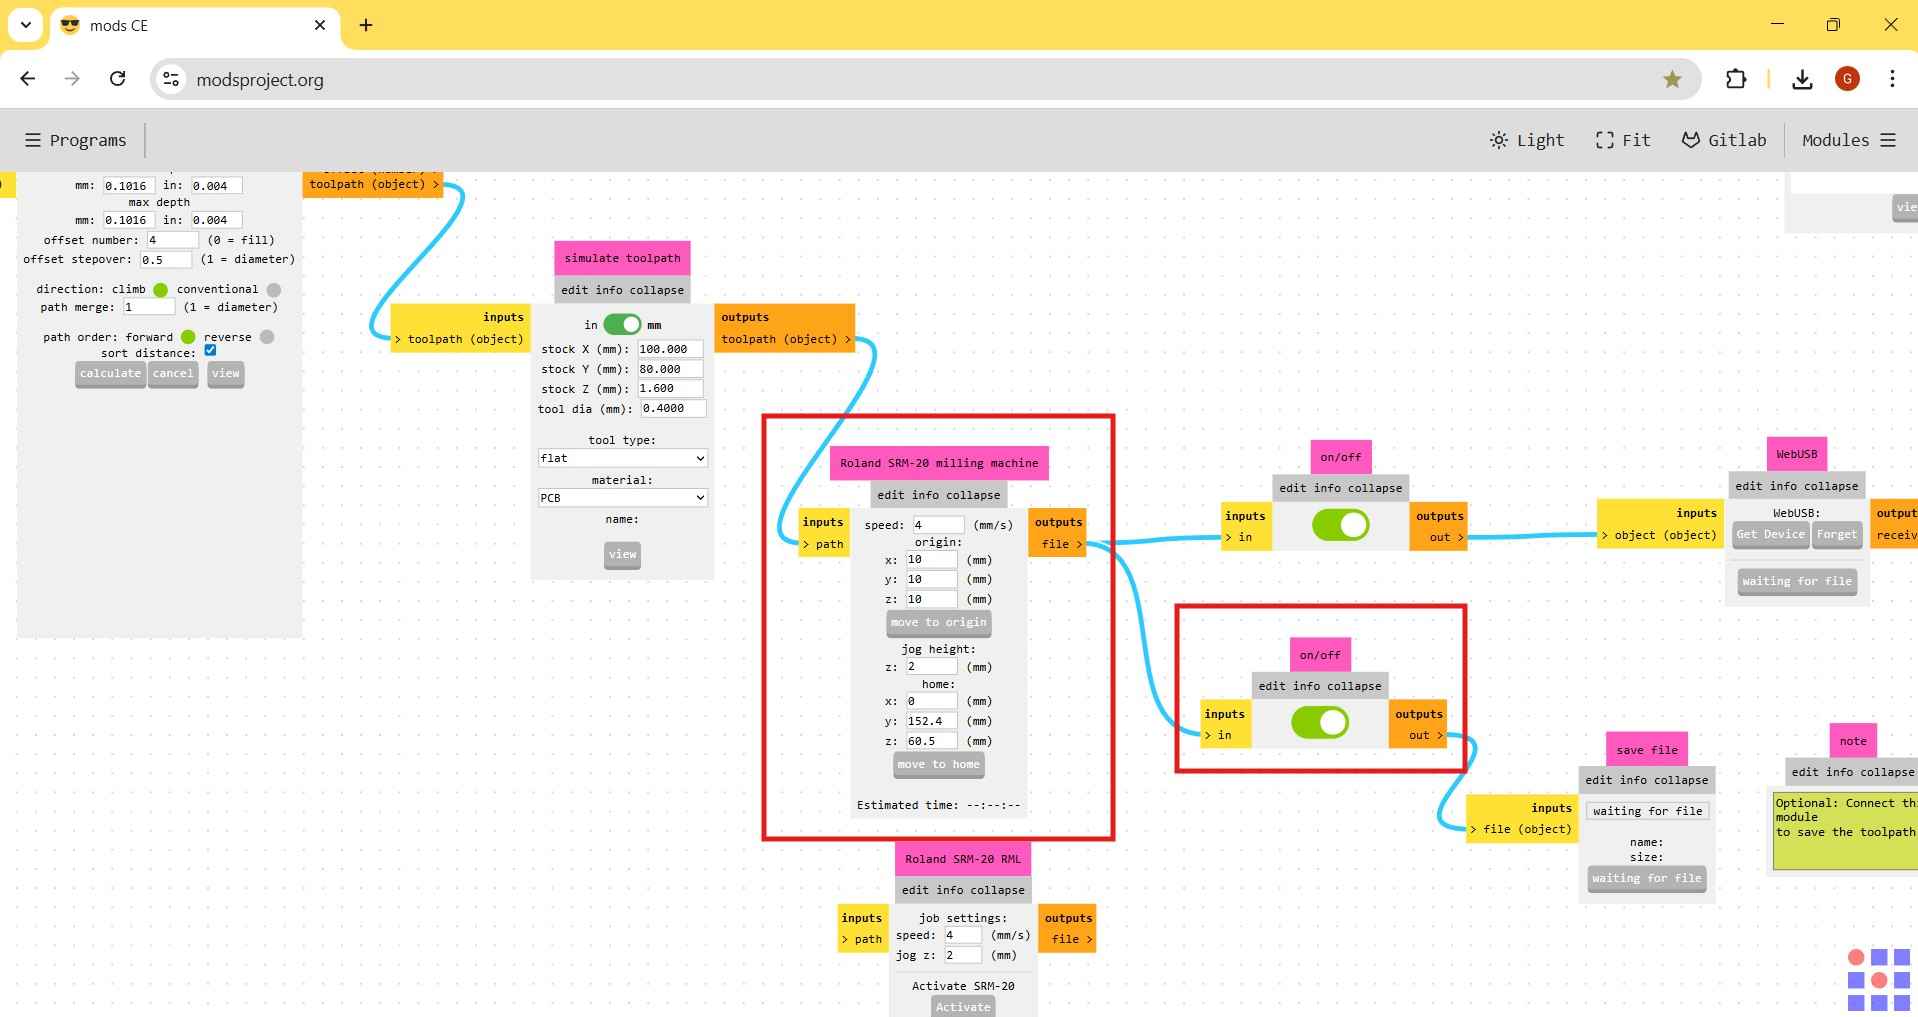Open the material dropdown showing PCB
Image resolution: width=1918 pixels, height=1017 pixels.
point(622,498)
